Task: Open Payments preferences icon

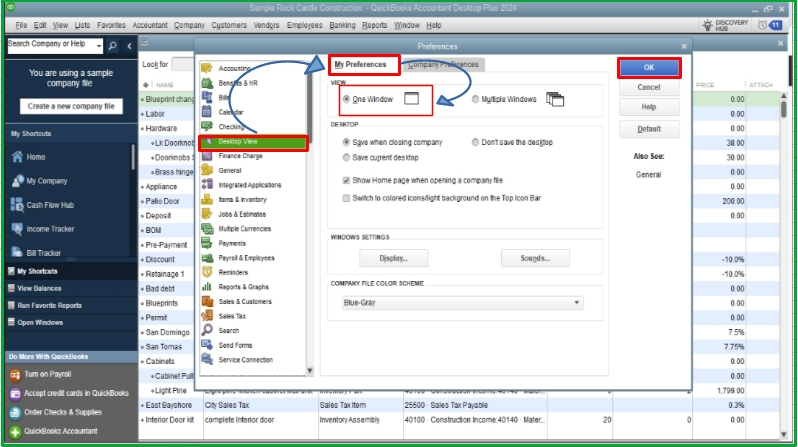Action: click(207, 243)
